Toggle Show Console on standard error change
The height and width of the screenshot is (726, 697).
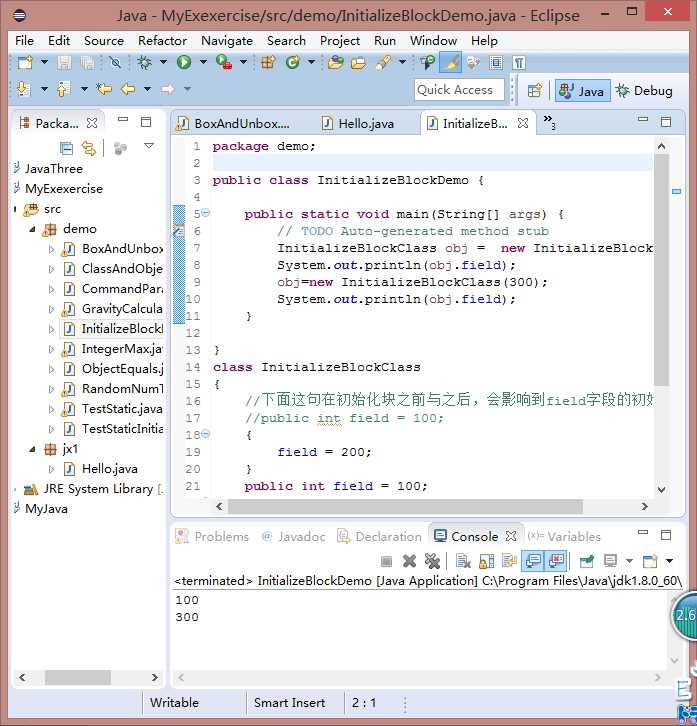(556, 561)
